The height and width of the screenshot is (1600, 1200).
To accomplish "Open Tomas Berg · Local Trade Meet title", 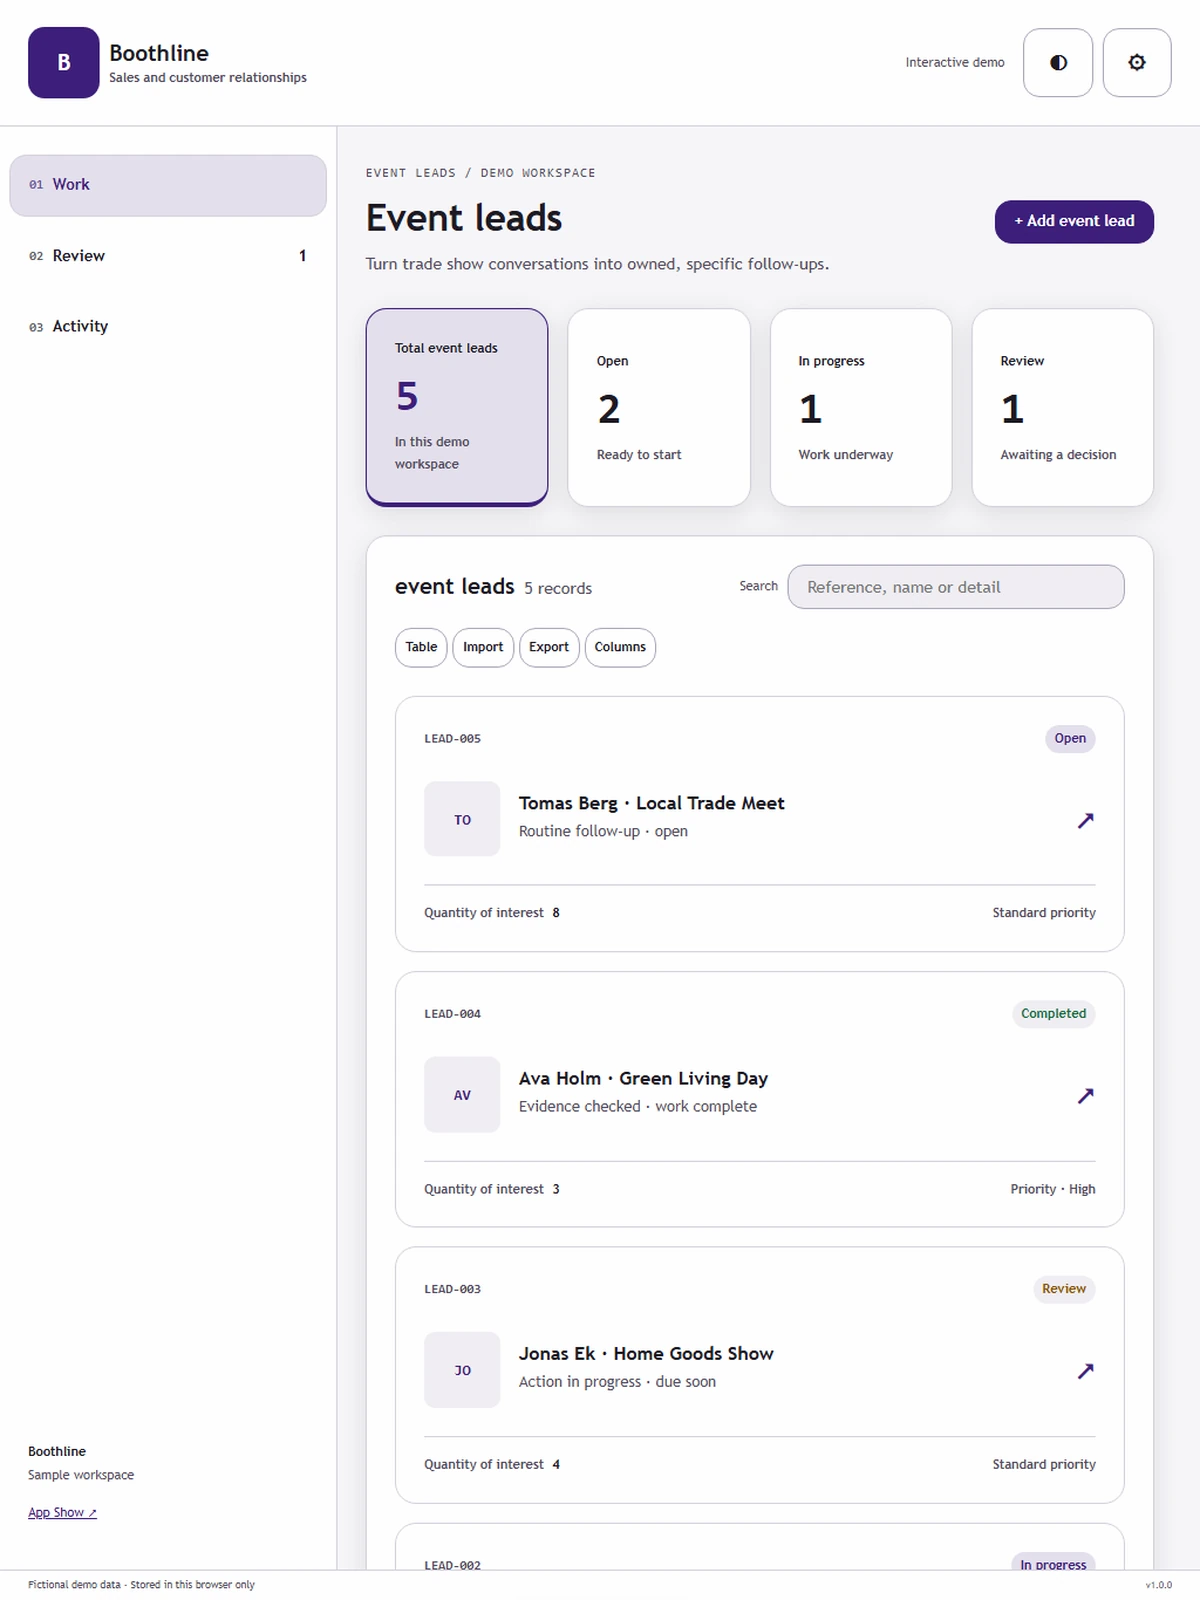I will [651, 803].
